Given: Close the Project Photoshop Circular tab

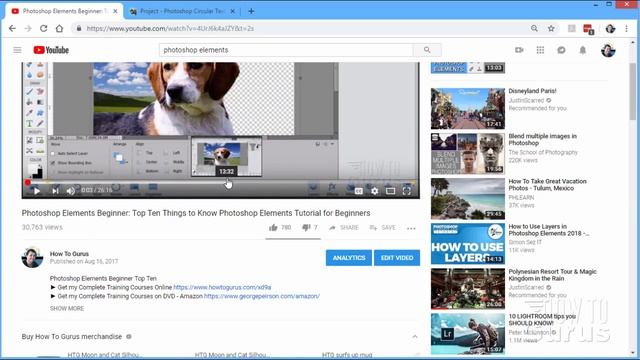Looking at the screenshot, I should point(232,11).
